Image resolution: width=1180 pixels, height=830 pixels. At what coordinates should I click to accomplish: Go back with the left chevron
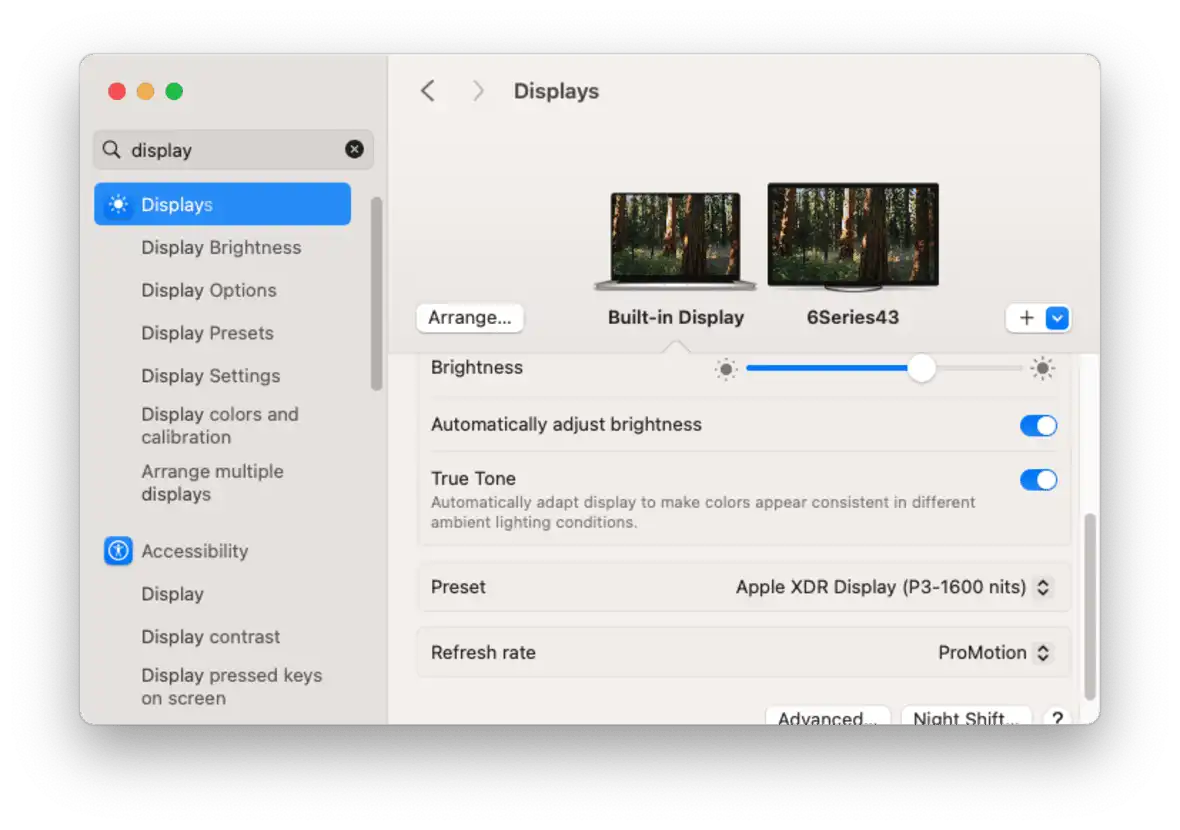coord(427,91)
